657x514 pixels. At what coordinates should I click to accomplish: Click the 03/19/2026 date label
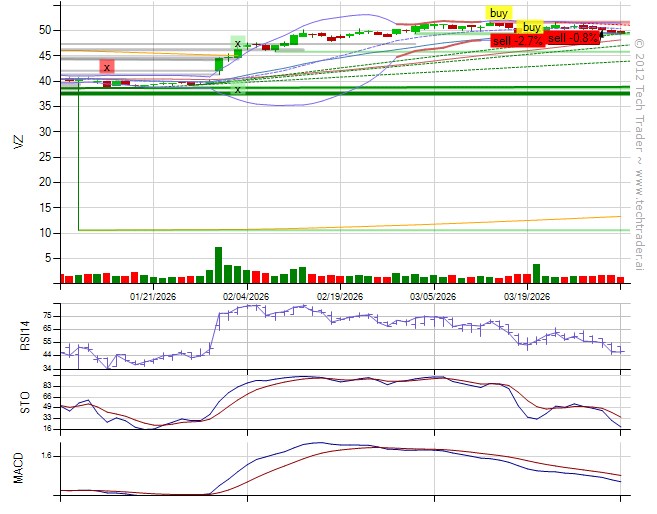[526, 296]
